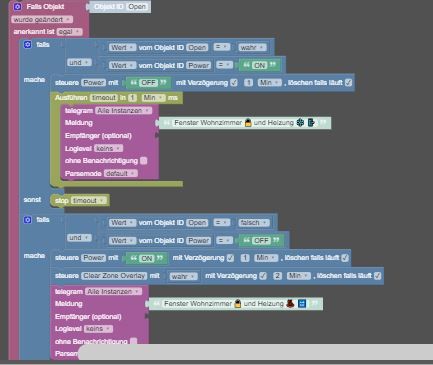The width and height of the screenshot is (433, 365).
Task: Open gear icon of second falls block
Action: 27,220
